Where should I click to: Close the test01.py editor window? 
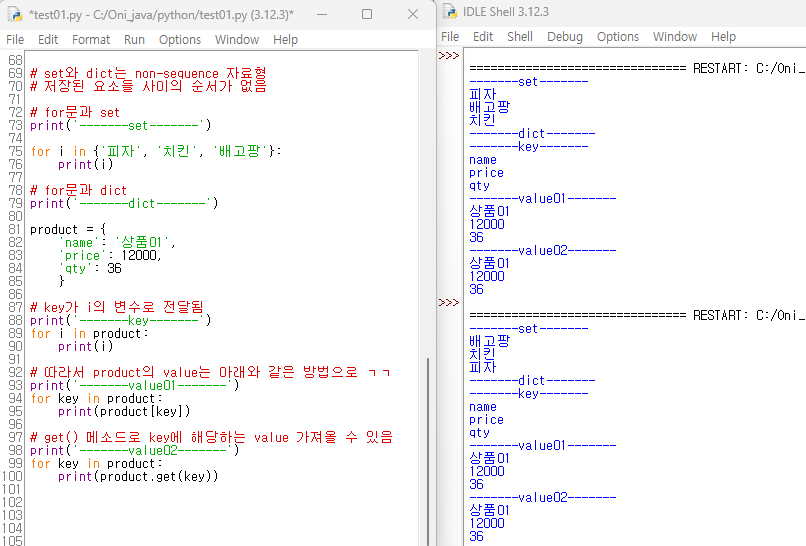pos(413,14)
